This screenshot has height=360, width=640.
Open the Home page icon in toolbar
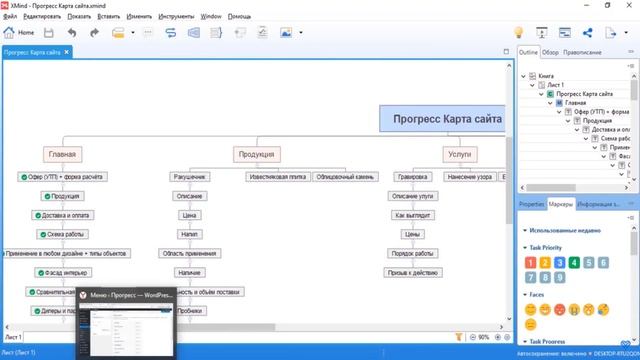[9, 33]
